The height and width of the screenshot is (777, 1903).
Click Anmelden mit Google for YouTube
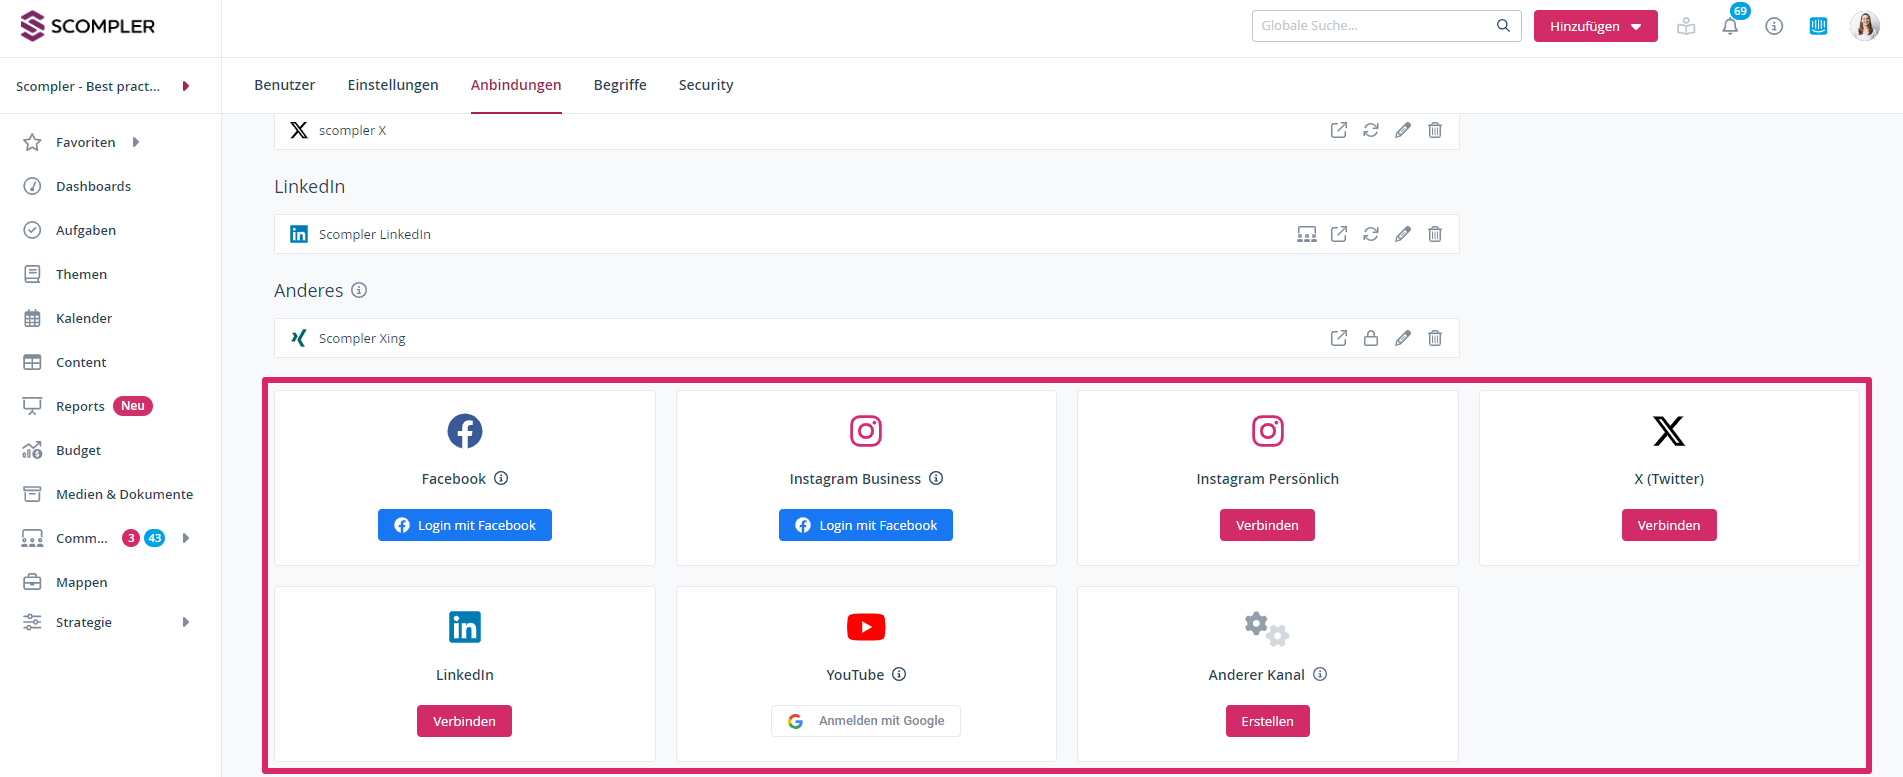click(x=865, y=721)
